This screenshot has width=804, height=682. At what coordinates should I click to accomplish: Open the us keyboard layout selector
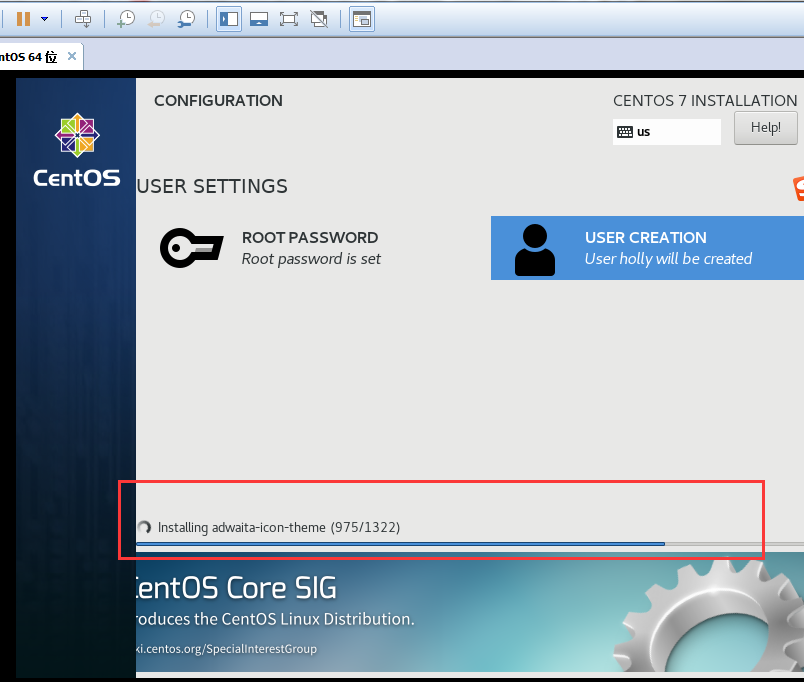(667, 132)
